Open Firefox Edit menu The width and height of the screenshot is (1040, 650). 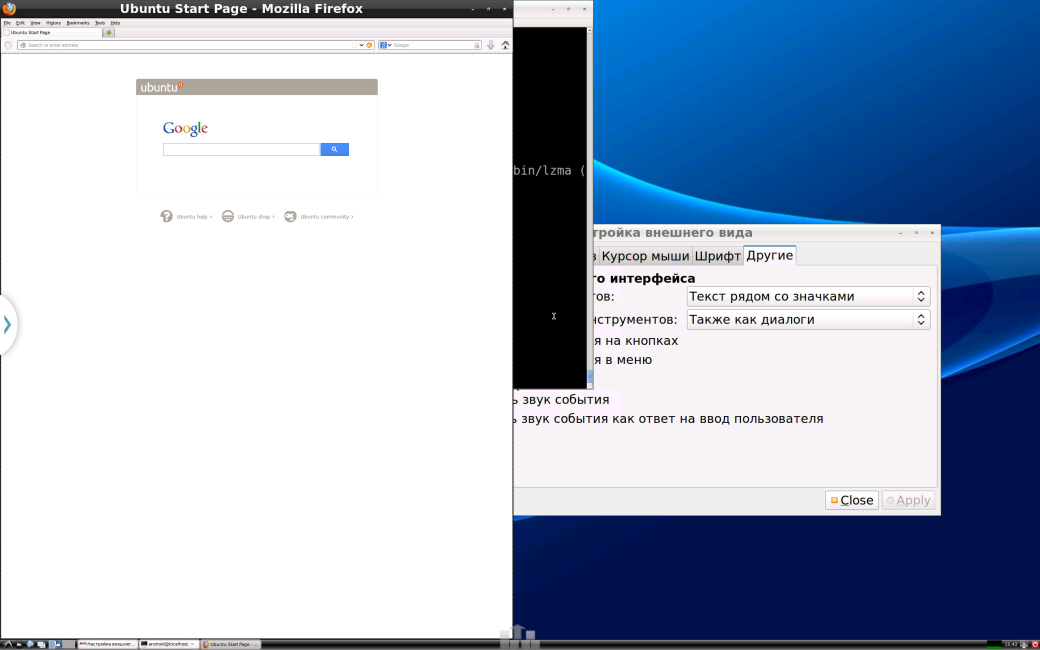point(21,23)
